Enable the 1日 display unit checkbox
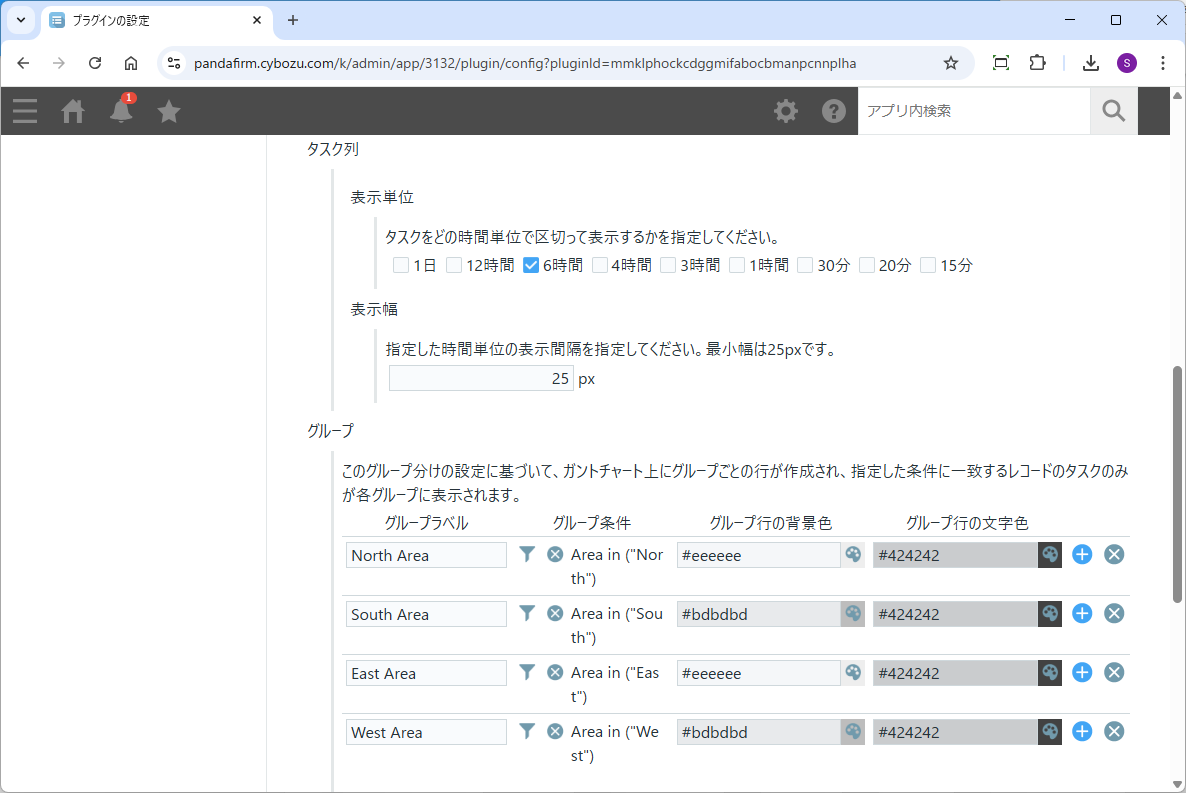1186x793 pixels. point(401,266)
